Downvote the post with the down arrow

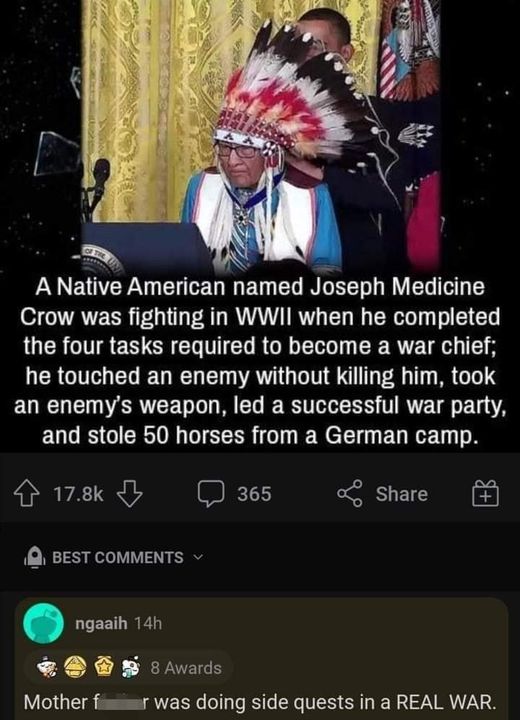pyautogui.click(x=130, y=494)
